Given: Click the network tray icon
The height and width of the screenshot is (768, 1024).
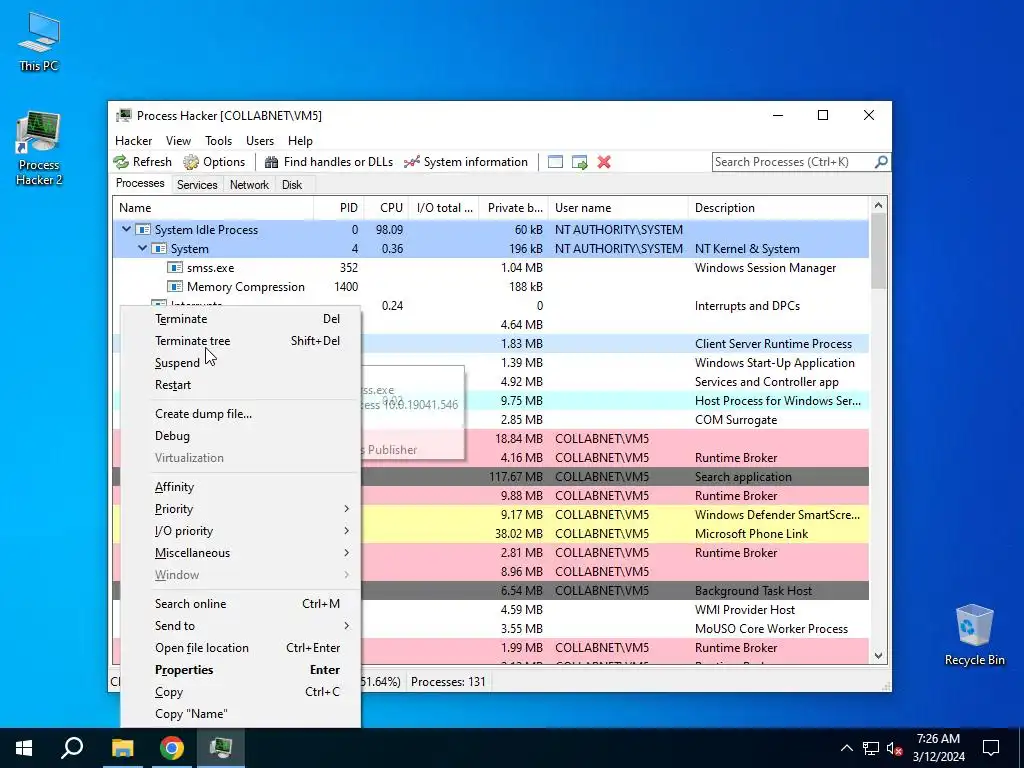Looking at the screenshot, I should [x=871, y=748].
